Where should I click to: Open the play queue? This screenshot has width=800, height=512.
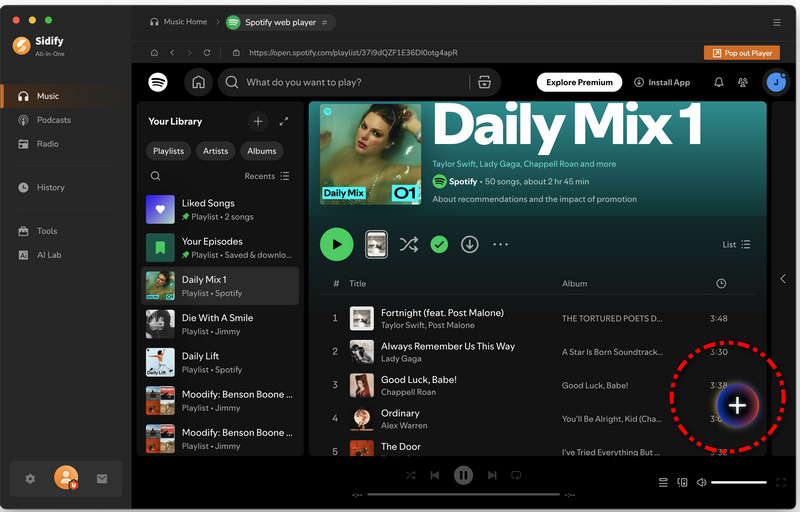tap(663, 482)
